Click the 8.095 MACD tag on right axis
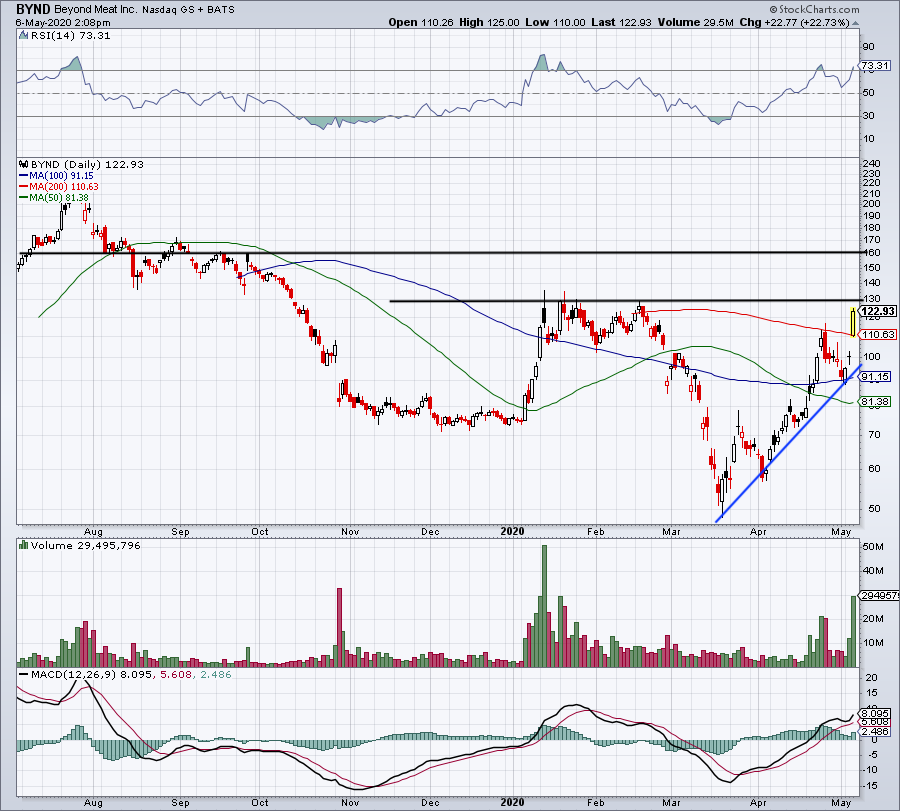The image size is (900, 811). point(875,715)
